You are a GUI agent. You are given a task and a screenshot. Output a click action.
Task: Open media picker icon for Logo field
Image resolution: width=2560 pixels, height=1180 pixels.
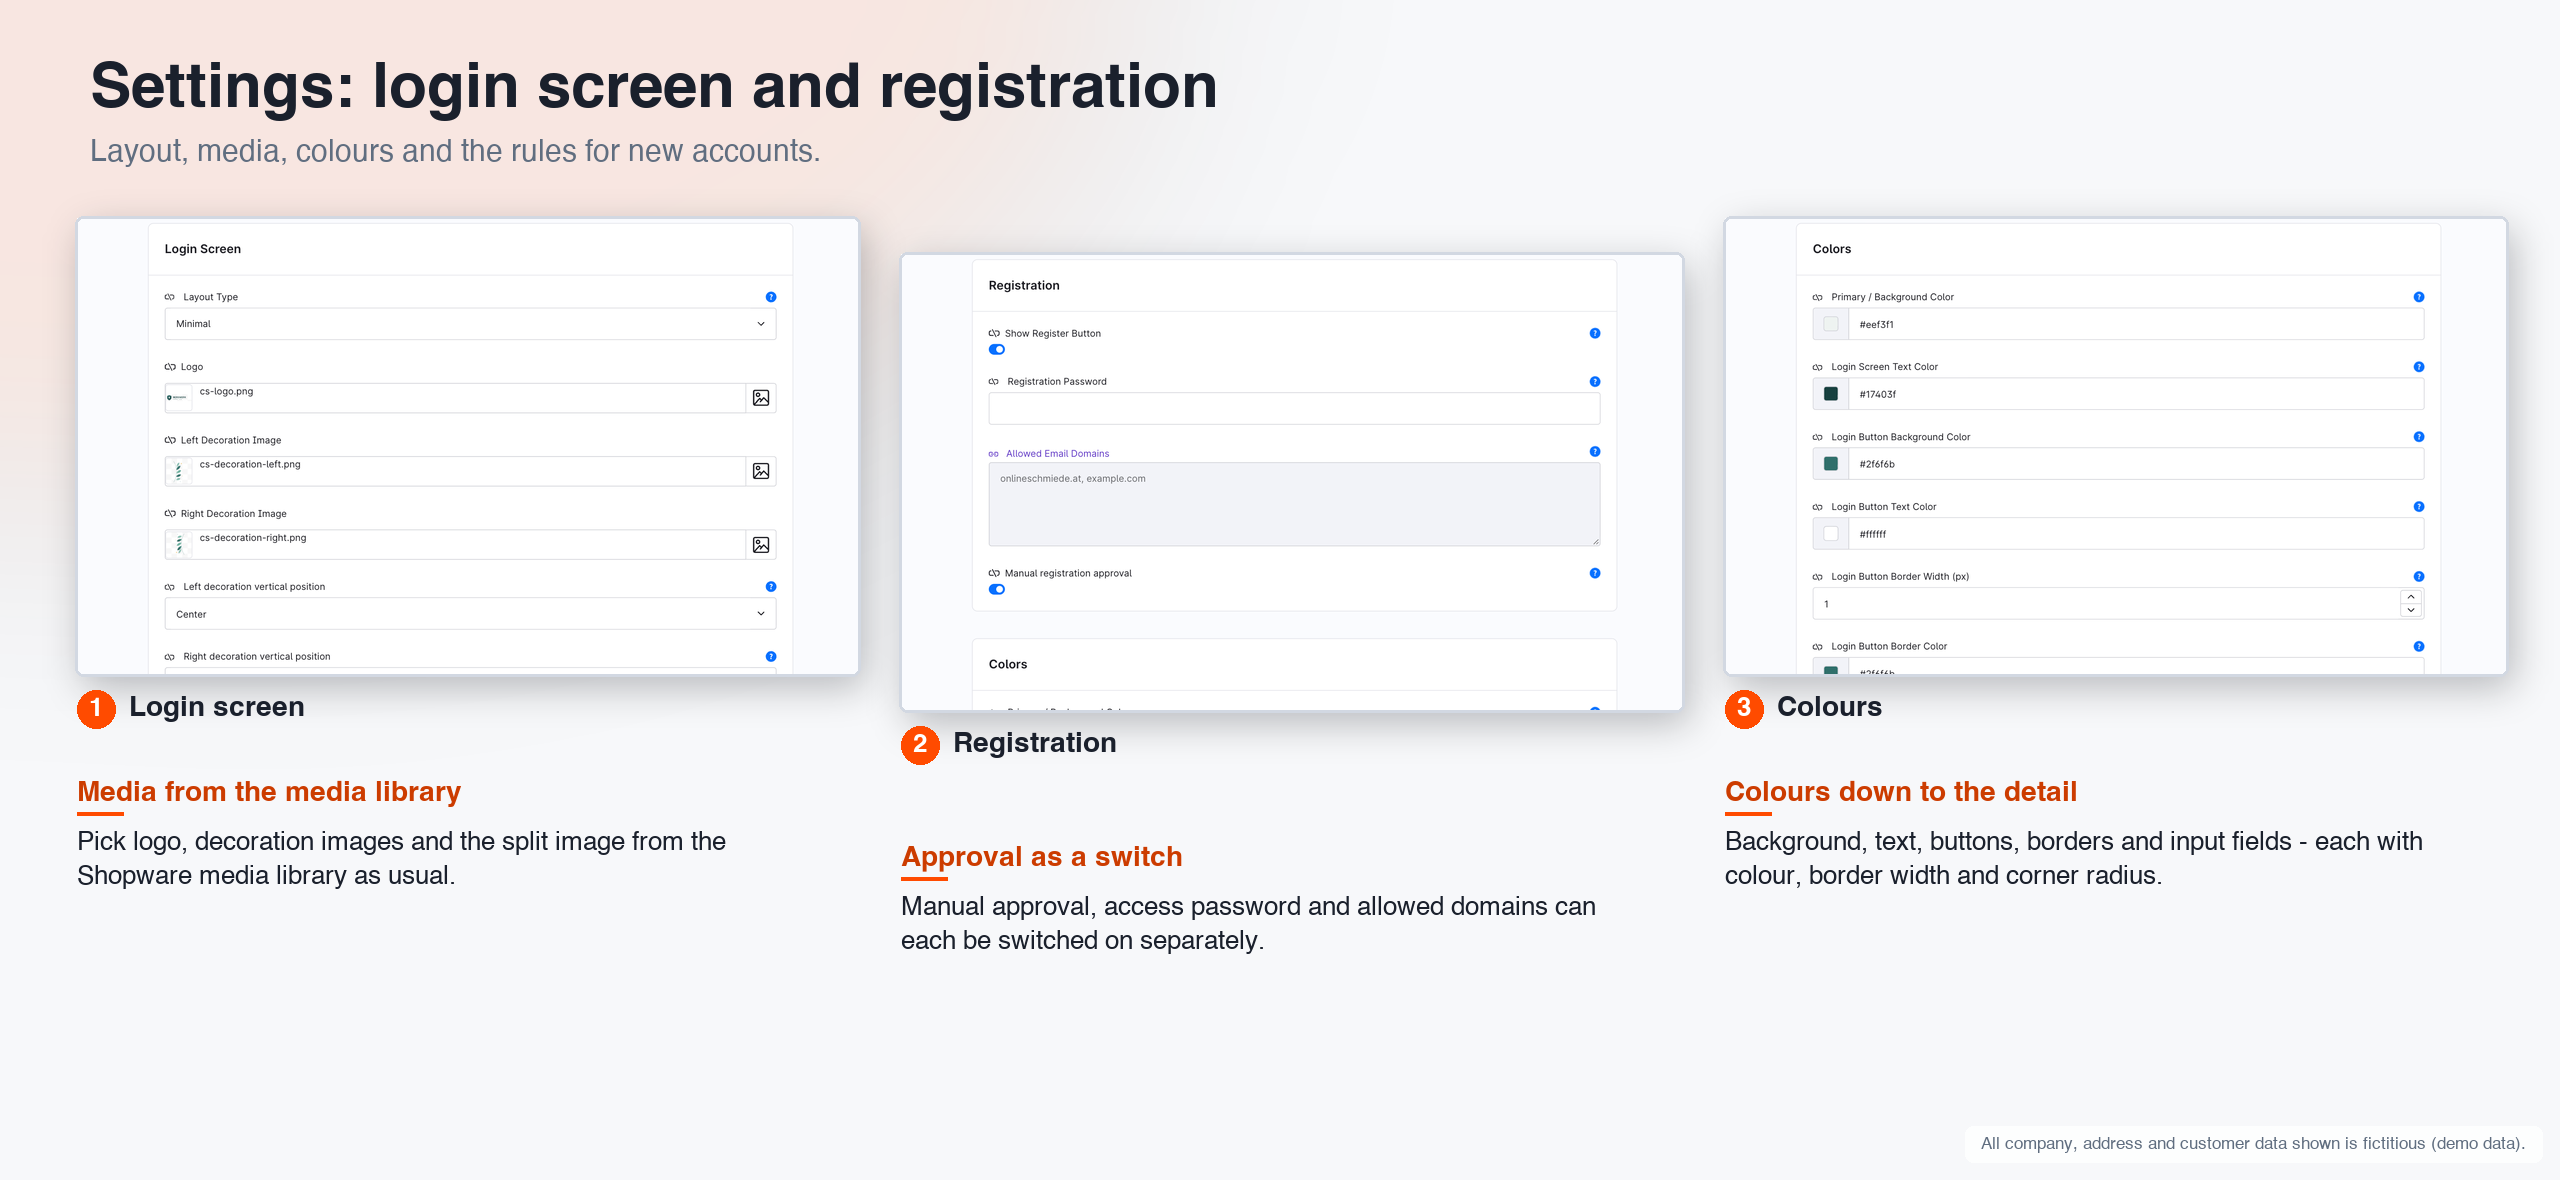click(761, 398)
